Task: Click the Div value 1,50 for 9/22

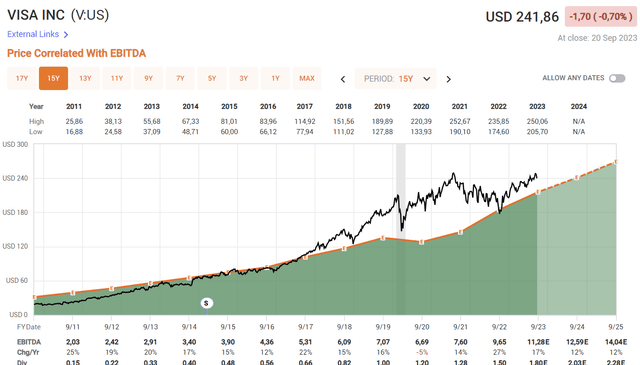Action: coord(499,362)
